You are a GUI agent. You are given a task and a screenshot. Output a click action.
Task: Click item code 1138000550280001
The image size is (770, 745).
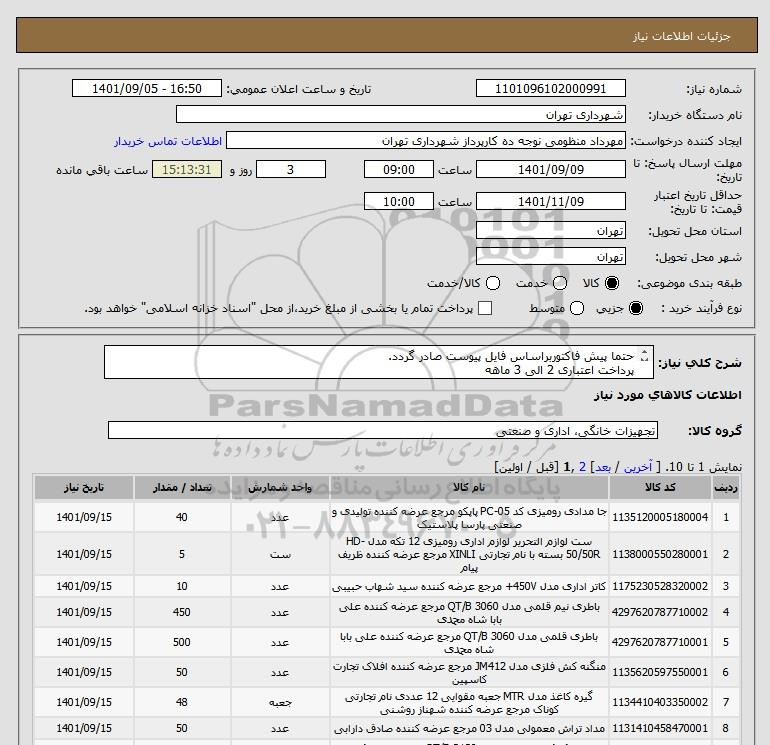tap(660, 554)
